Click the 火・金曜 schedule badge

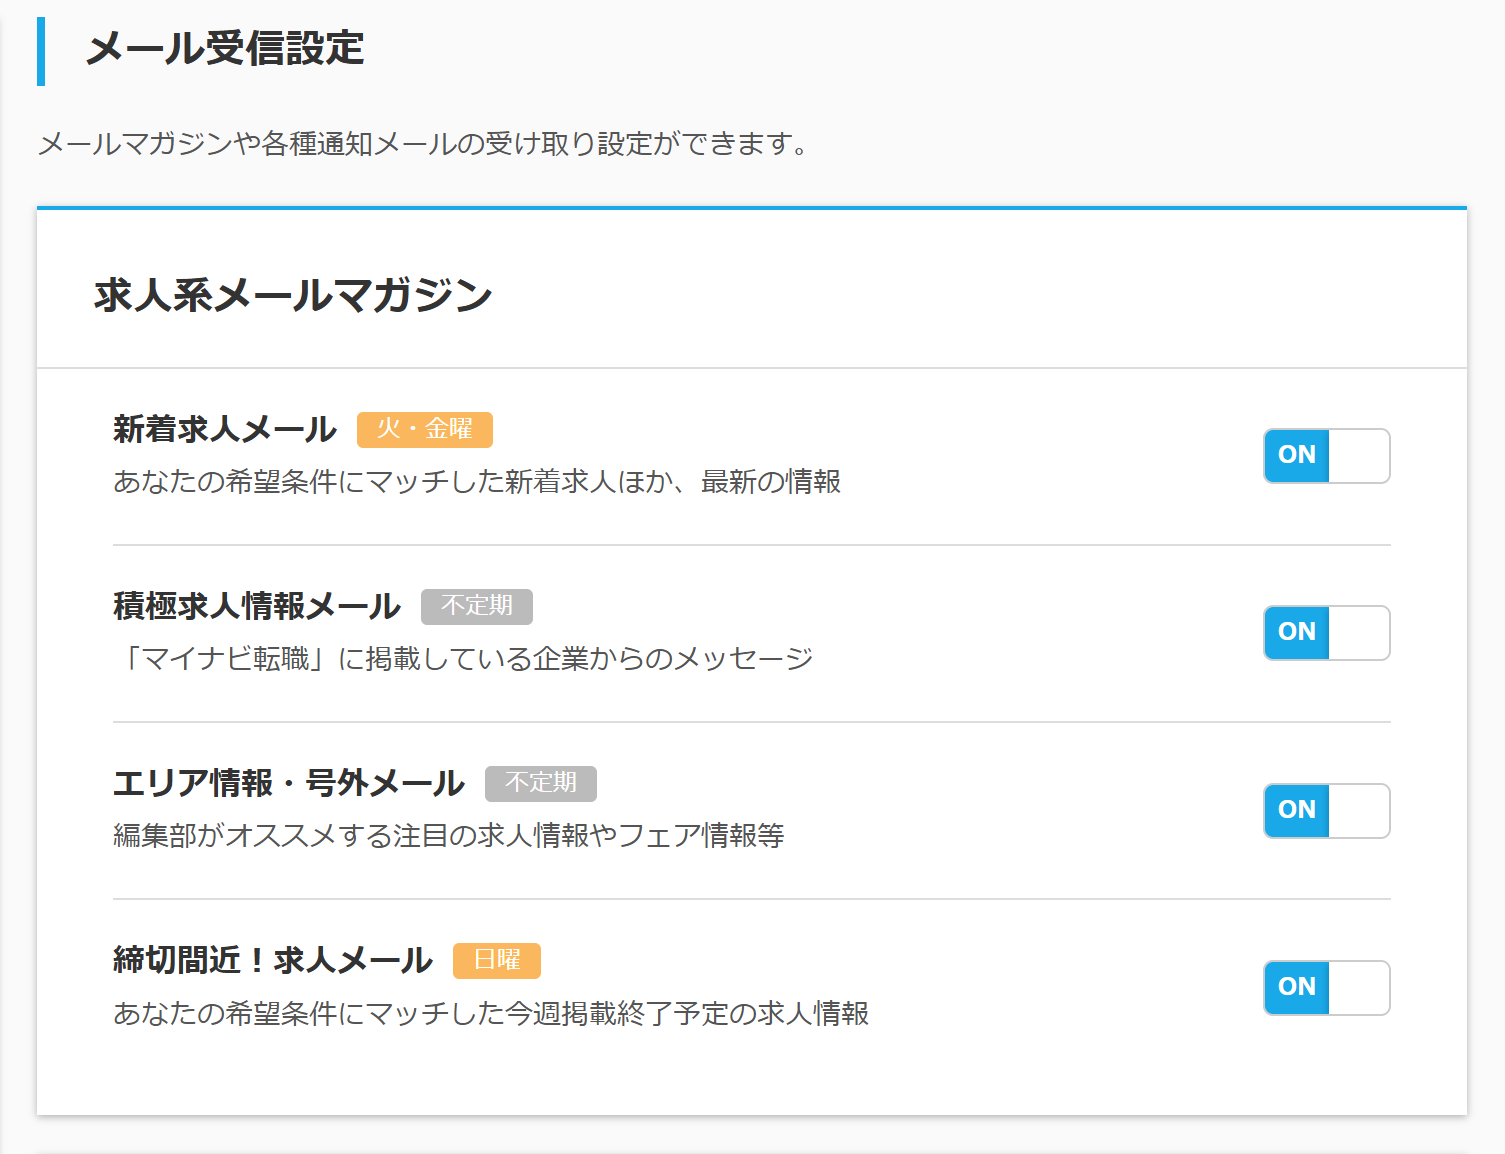tap(425, 430)
